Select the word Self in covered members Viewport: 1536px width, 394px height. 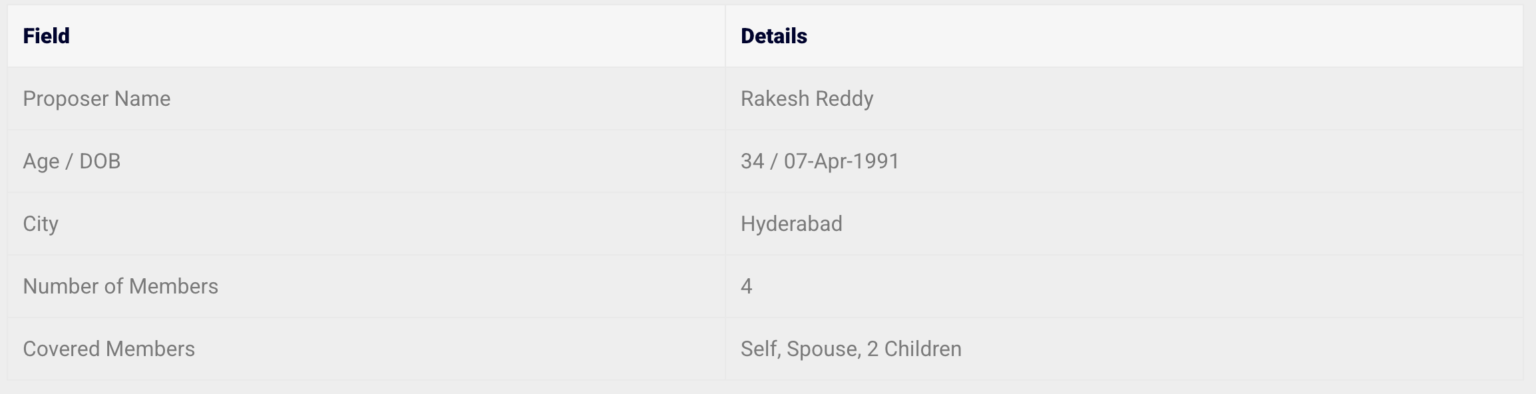pos(759,349)
